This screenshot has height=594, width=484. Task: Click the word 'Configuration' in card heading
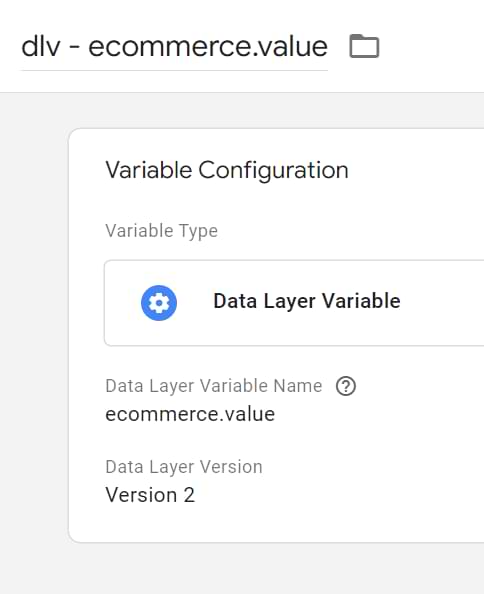click(x=273, y=170)
